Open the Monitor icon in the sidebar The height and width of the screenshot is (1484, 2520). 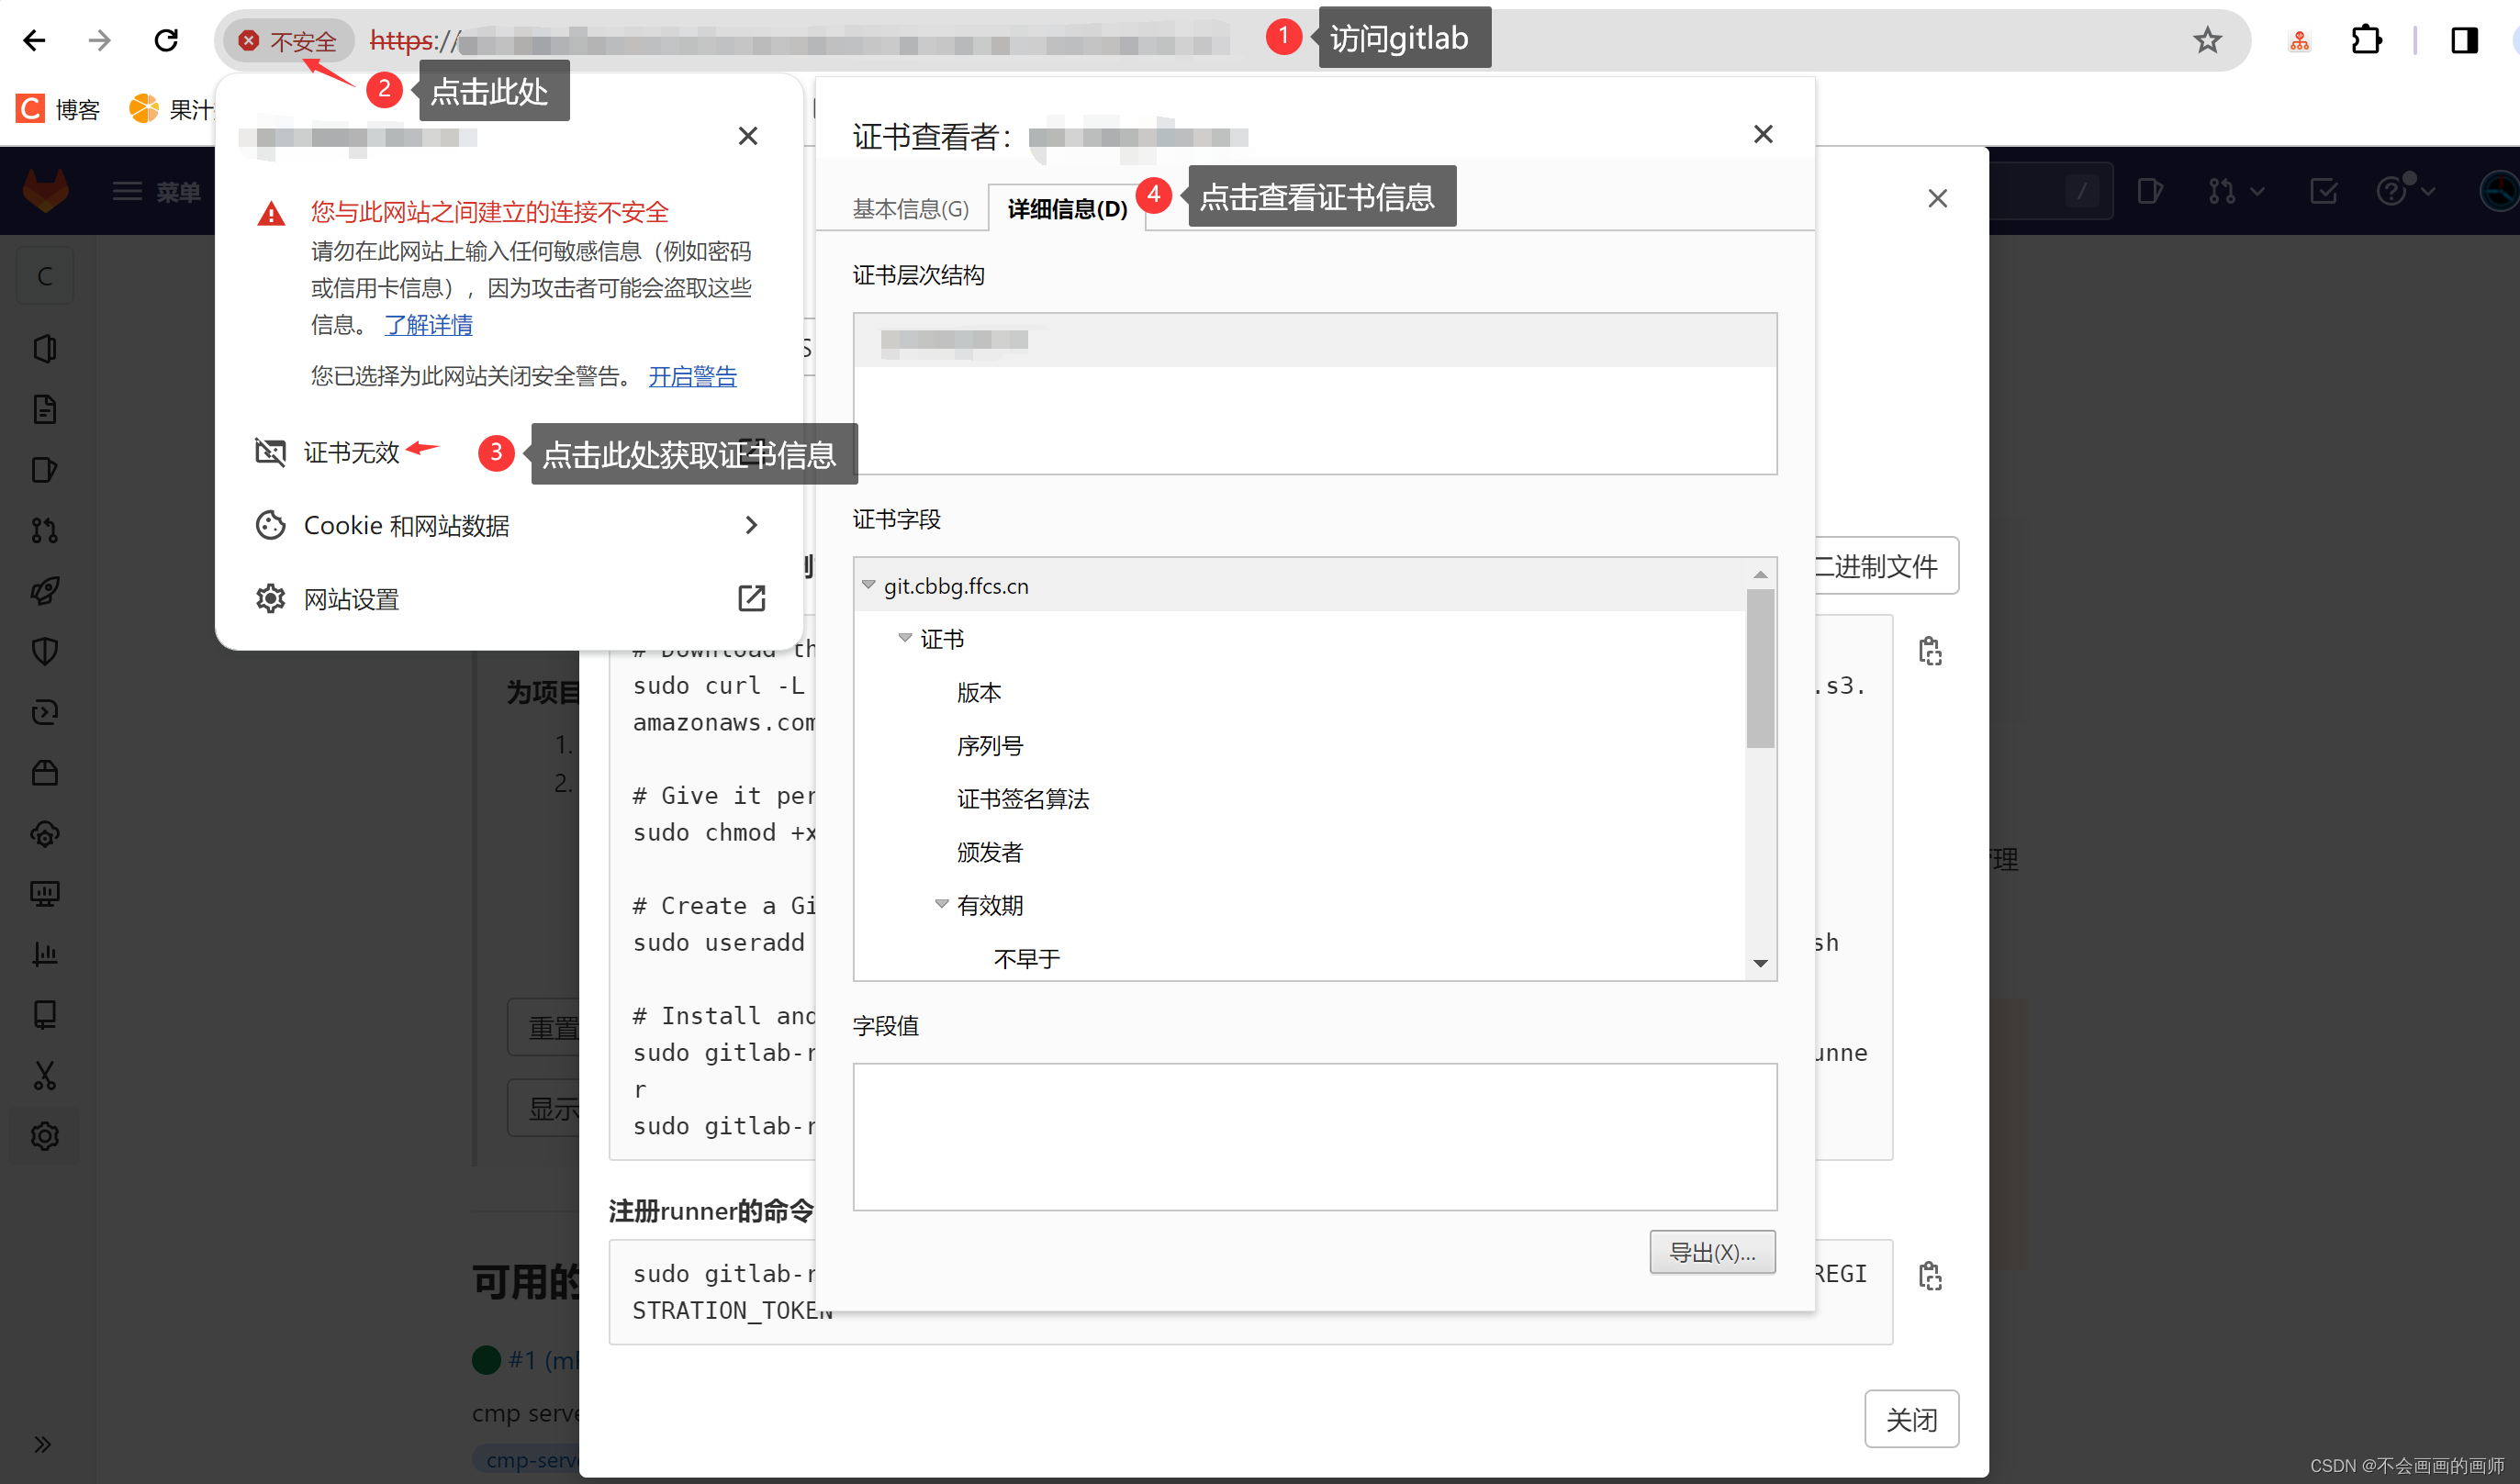click(45, 894)
